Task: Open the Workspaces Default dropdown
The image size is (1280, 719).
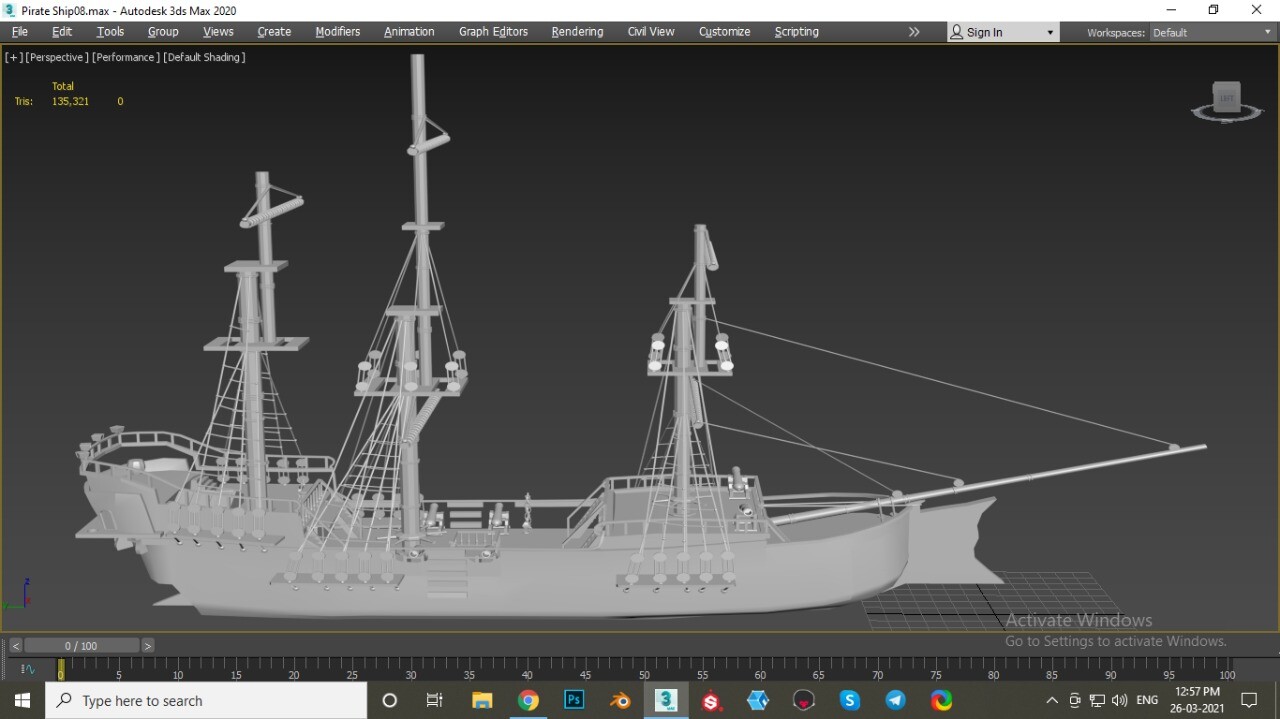Action: (1211, 33)
